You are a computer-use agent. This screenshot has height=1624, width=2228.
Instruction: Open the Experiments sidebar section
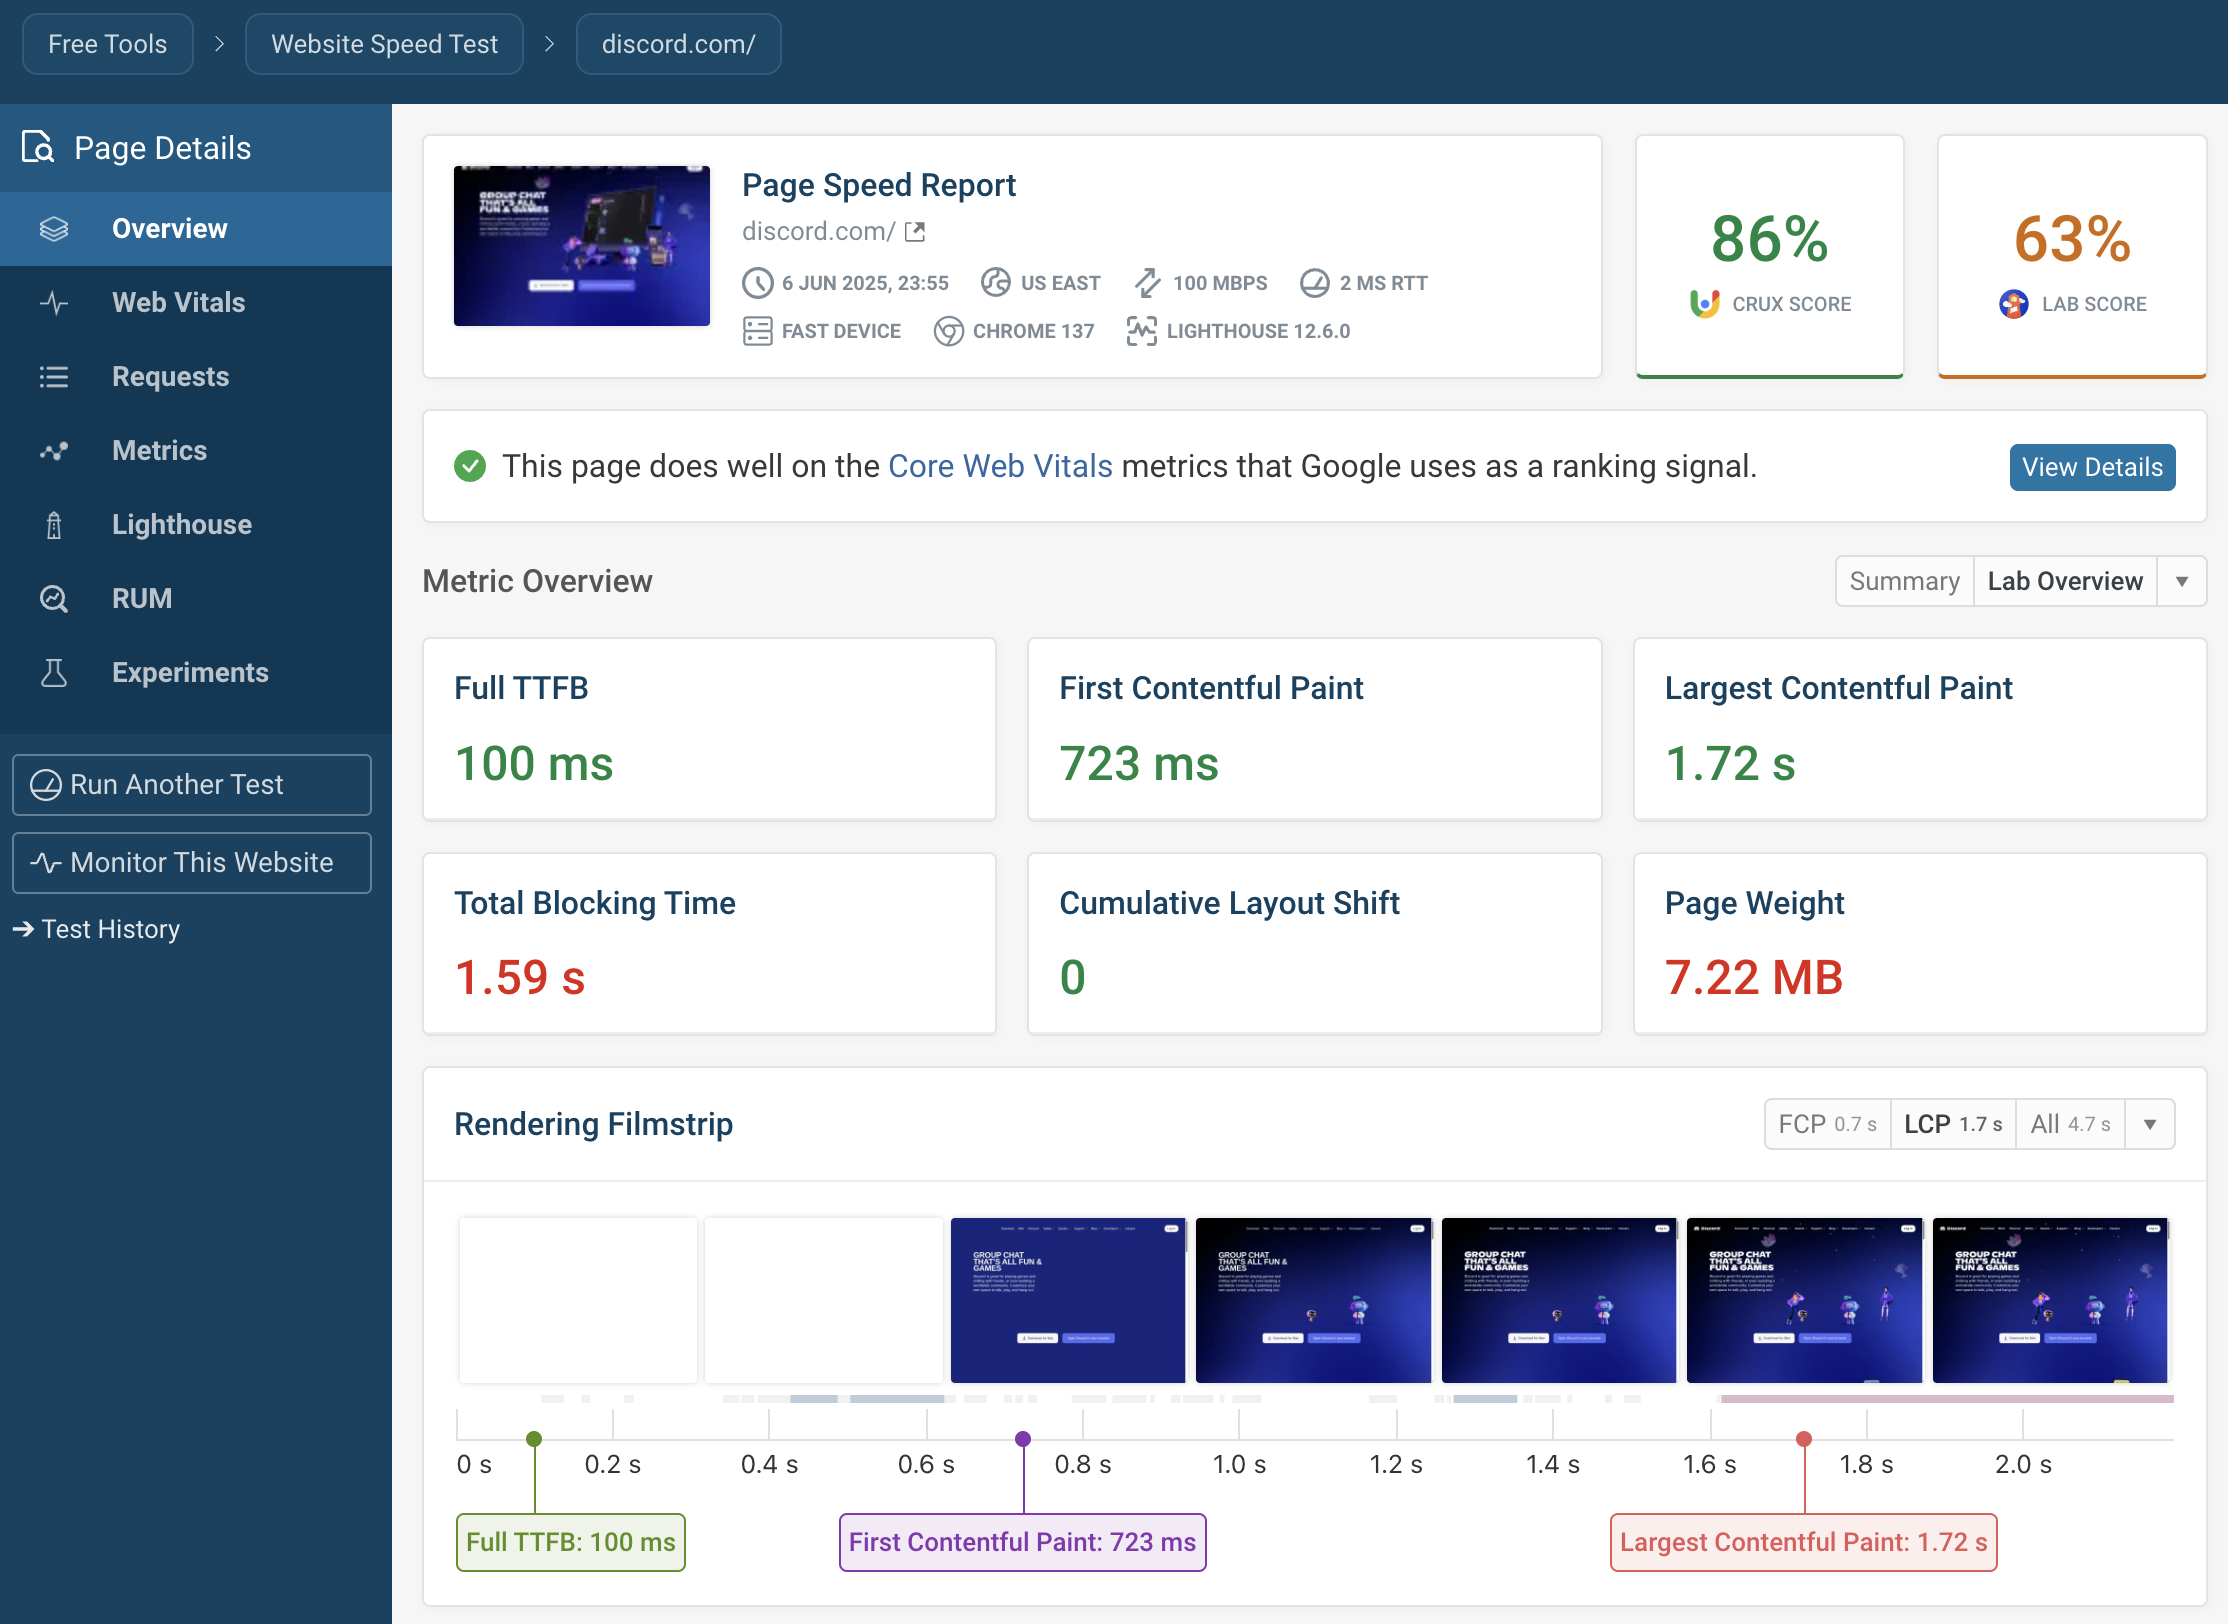click(196, 673)
